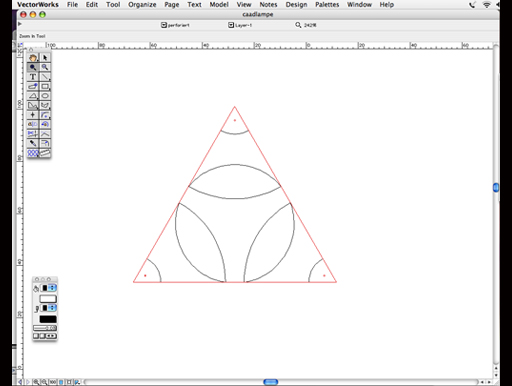Viewport: 512px width, 386px height.
Task: Click the blue fit-to-page icon at bottom
Action: [x=61, y=382]
